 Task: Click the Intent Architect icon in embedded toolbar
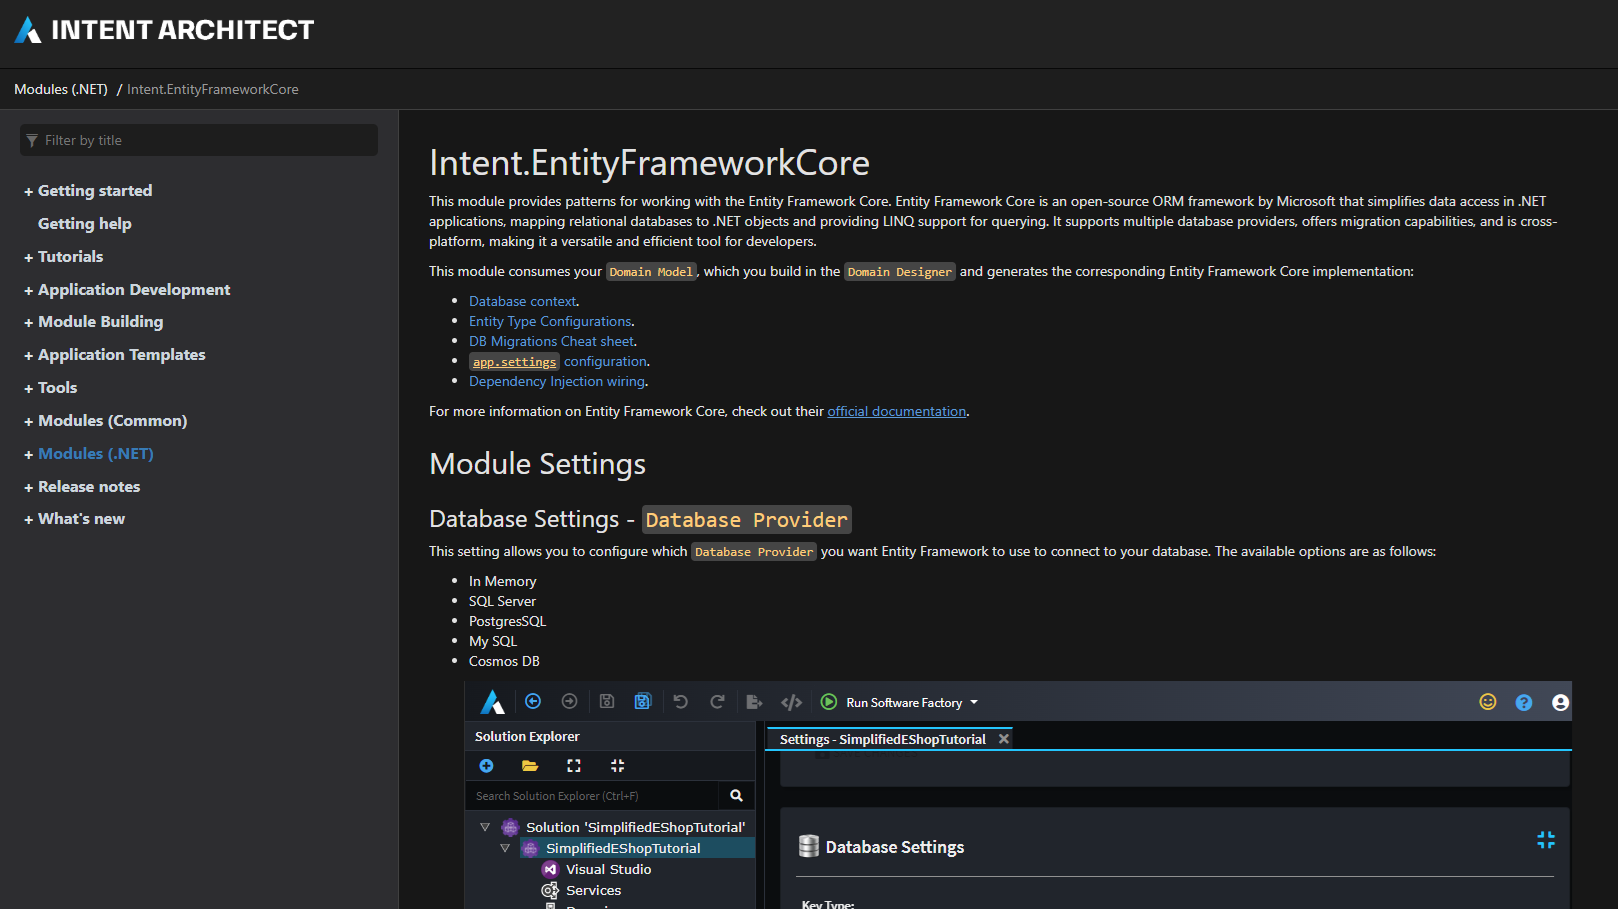click(x=493, y=702)
